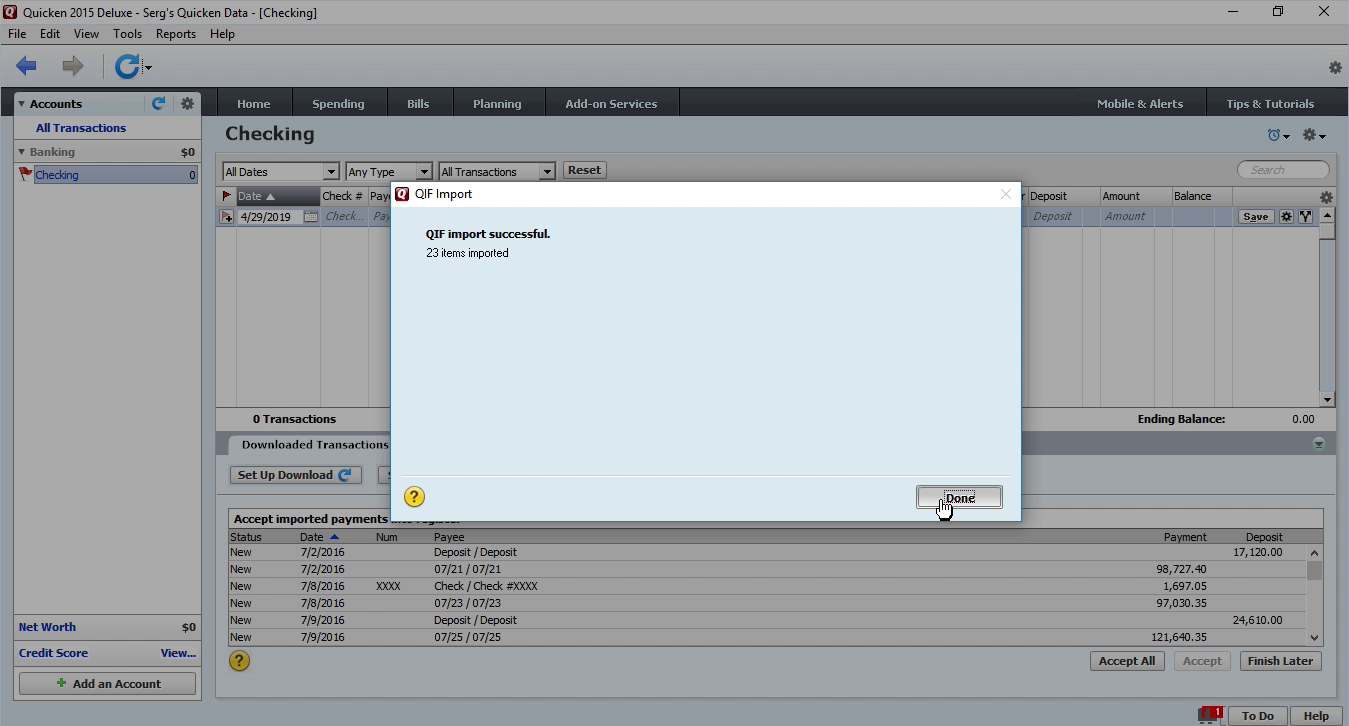This screenshot has width=1349, height=726.
Task: Open the reminders alarm clock menu
Action: click(x=1278, y=136)
